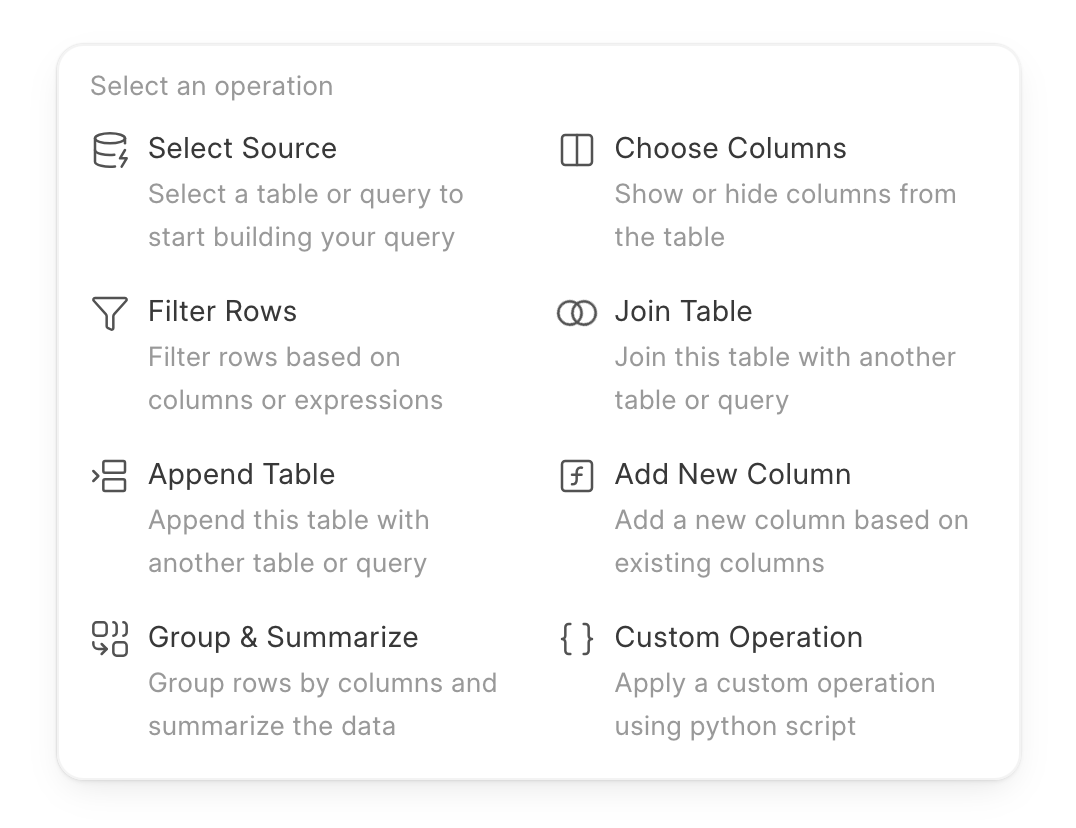Click the Select Source database icon
Image resolution: width=1076 pixels, height=828 pixels.
(x=110, y=150)
